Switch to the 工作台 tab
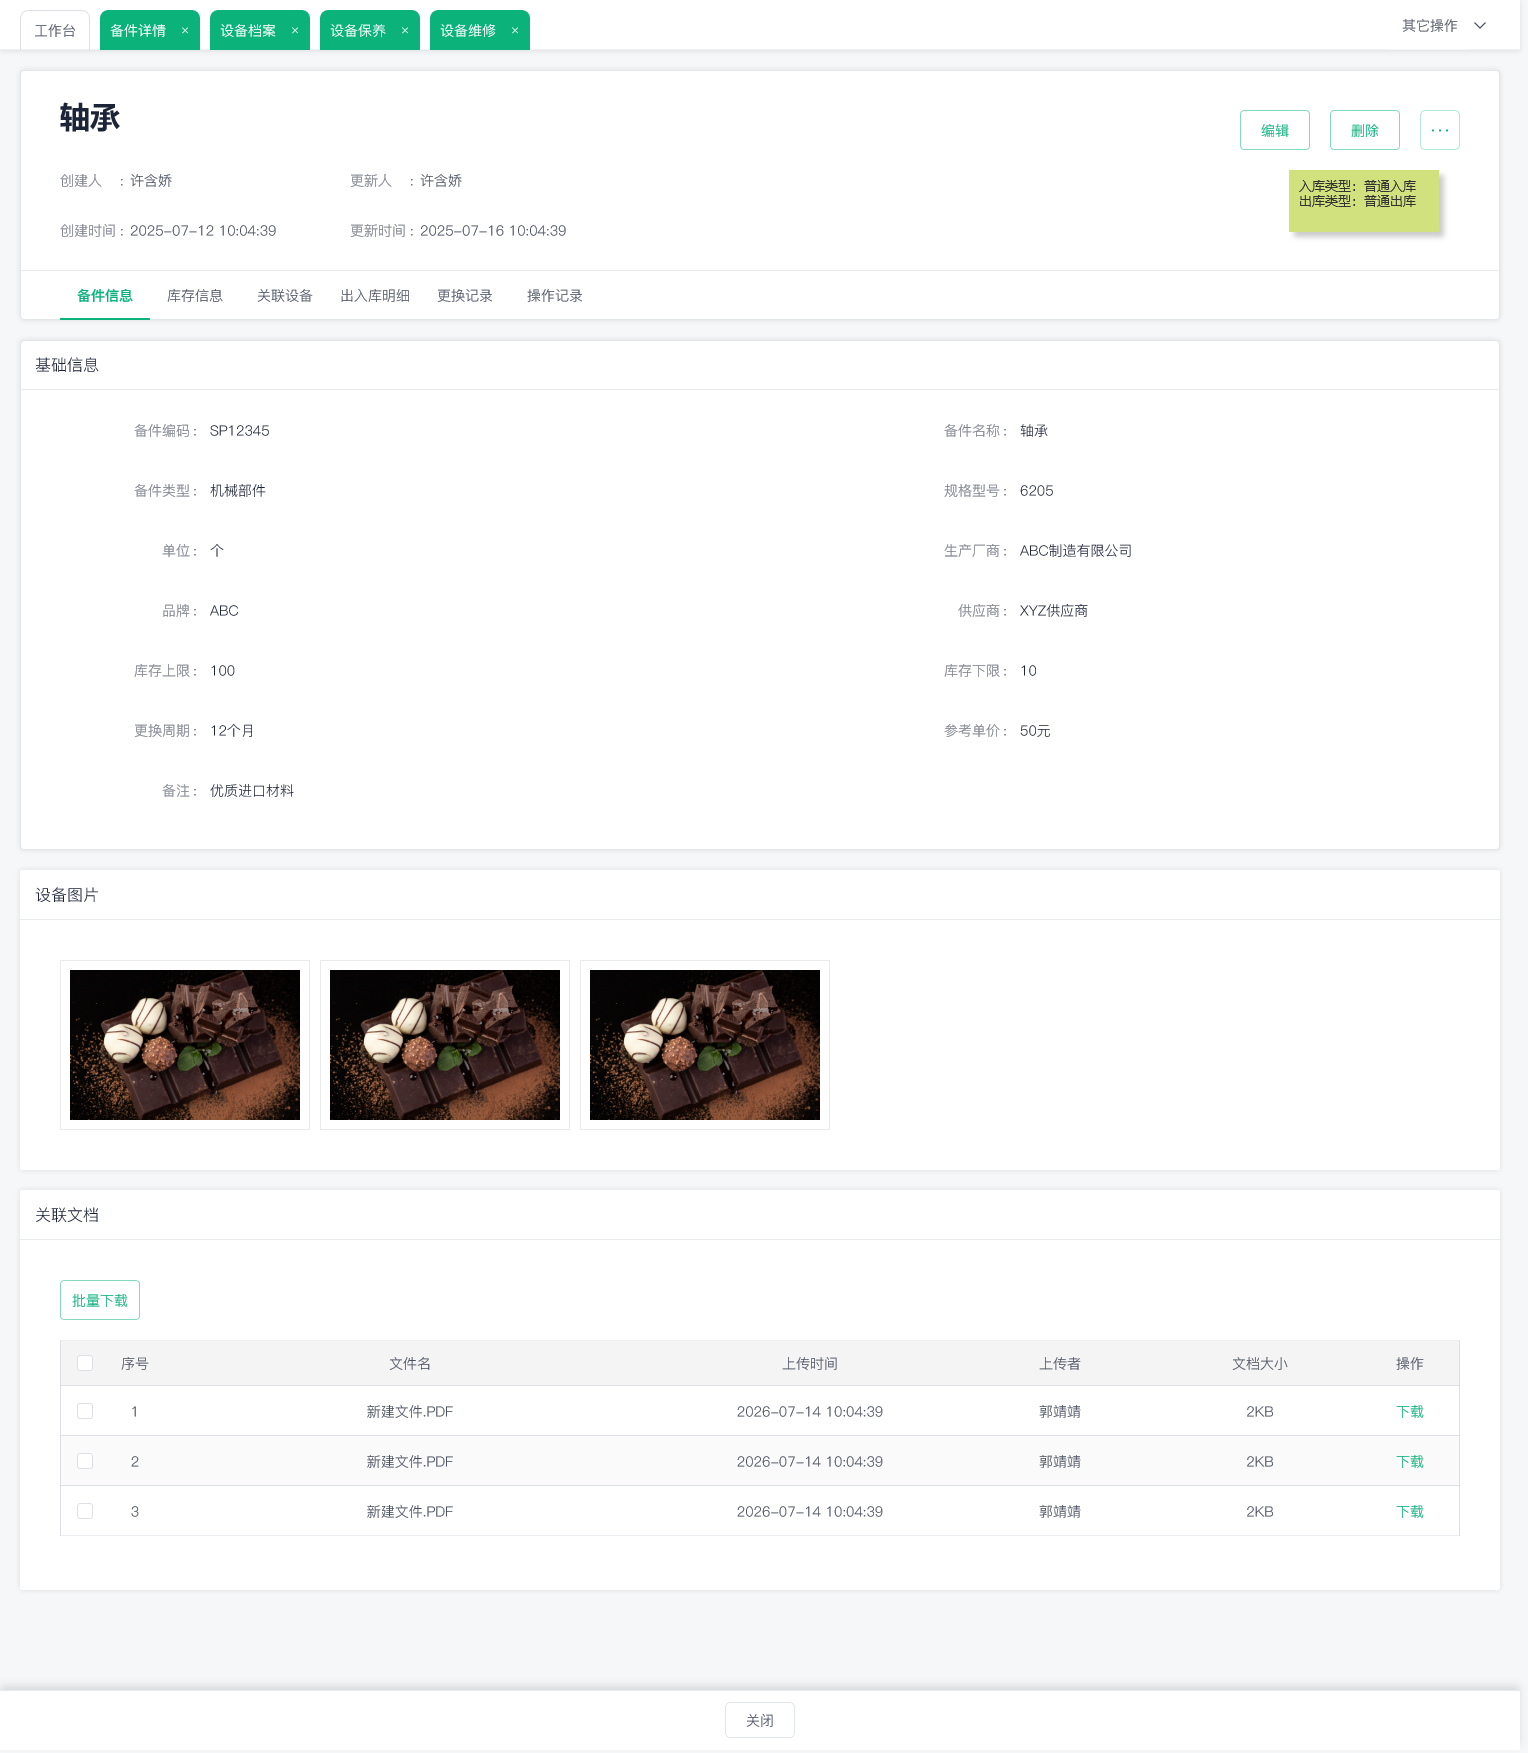This screenshot has height=1753, width=1528. click(x=55, y=30)
